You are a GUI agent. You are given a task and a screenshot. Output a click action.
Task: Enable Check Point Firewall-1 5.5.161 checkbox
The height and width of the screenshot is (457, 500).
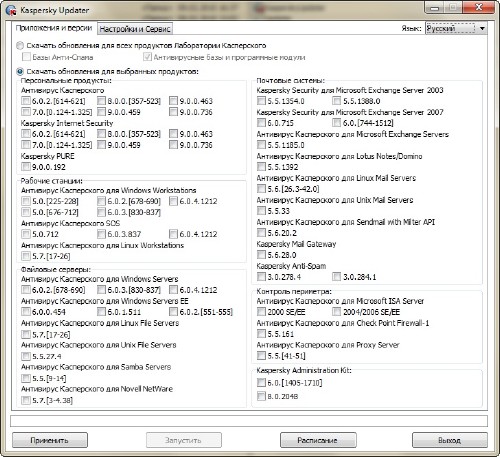click(x=261, y=334)
